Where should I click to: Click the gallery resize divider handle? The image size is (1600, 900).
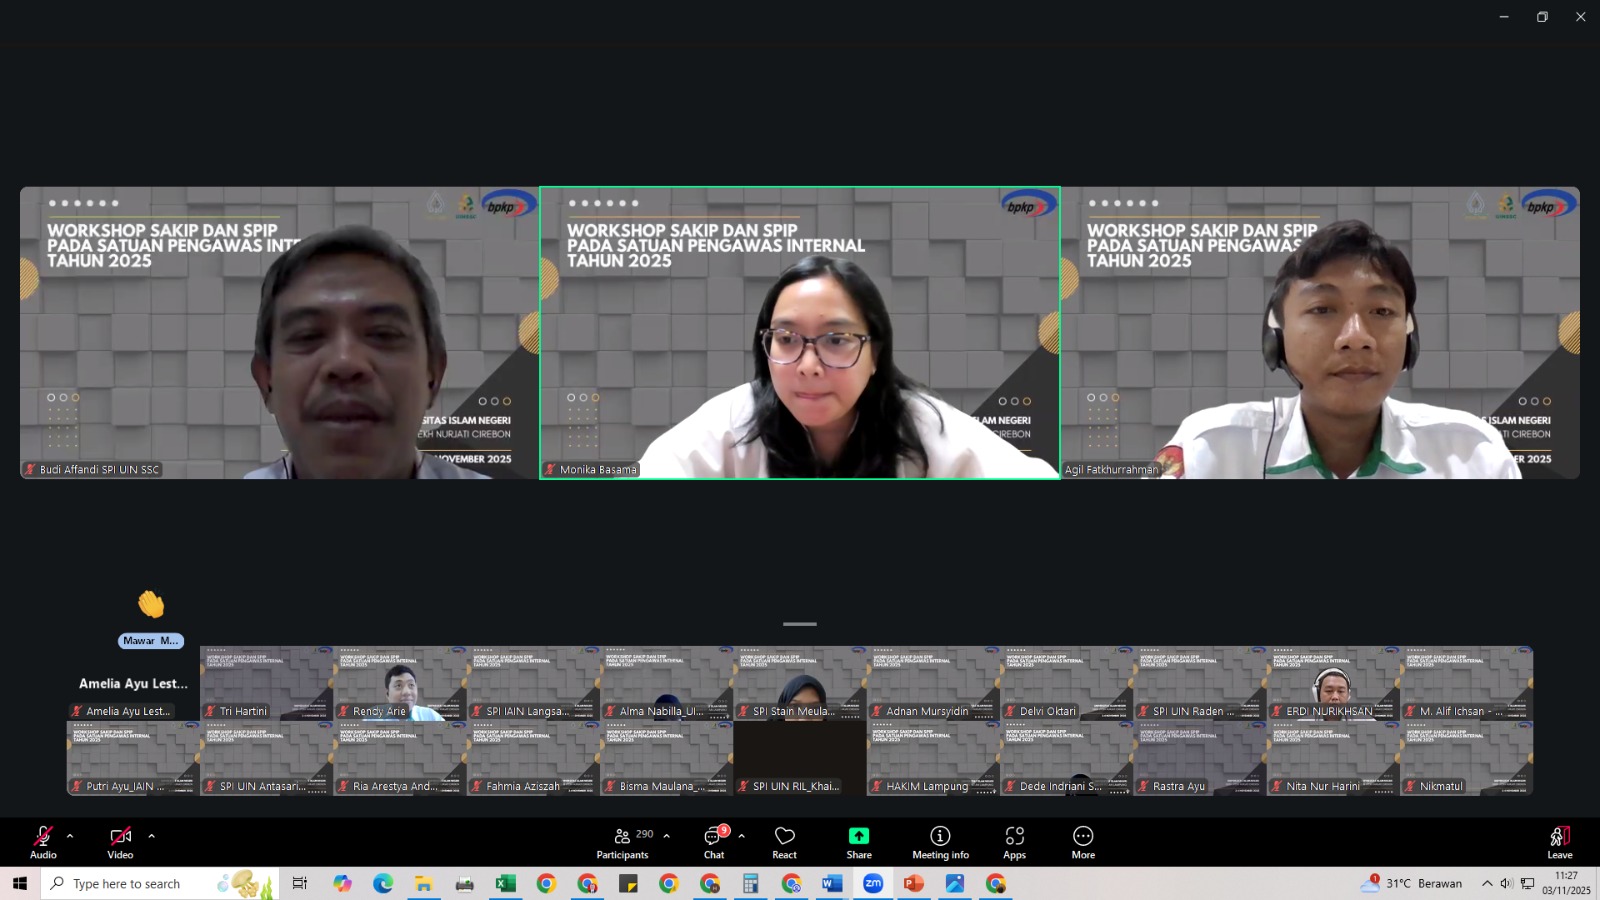[x=799, y=624]
